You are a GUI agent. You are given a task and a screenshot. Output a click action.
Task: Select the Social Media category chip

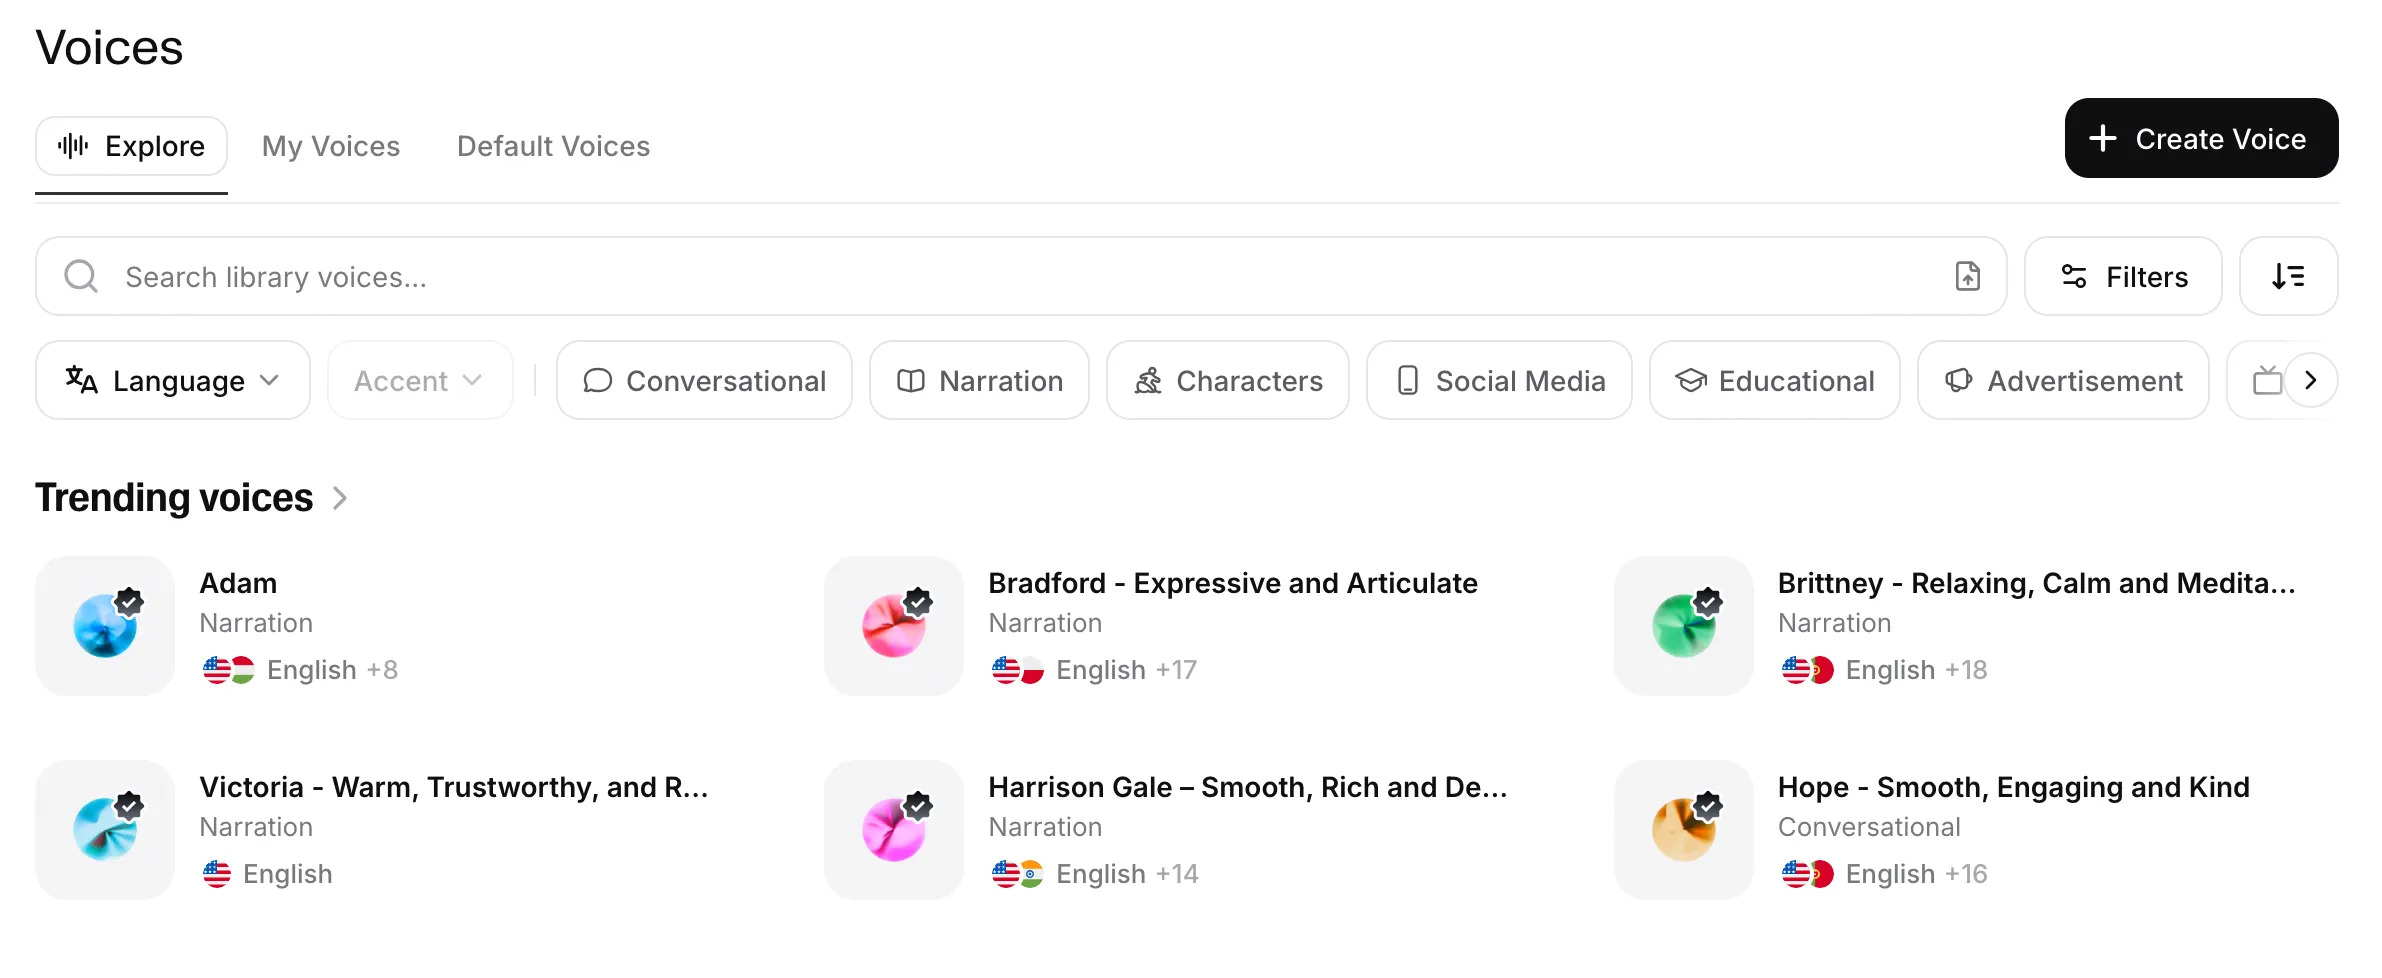coord(1499,381)
